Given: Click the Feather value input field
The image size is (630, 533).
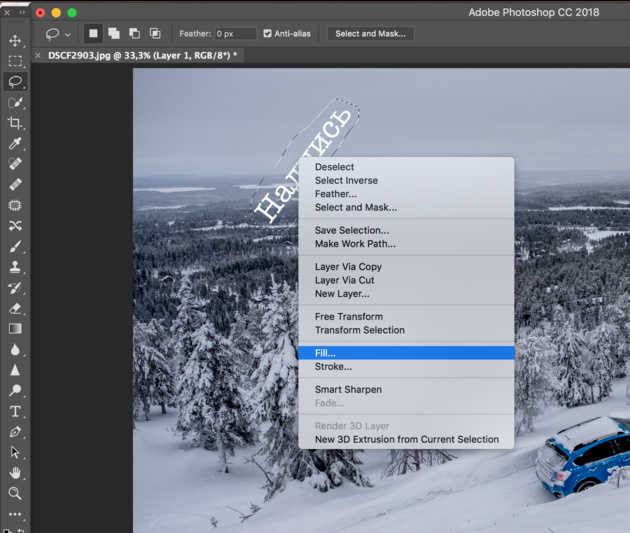Looking at the screenshot, I should pyautogui.click(x=236, y=33).
